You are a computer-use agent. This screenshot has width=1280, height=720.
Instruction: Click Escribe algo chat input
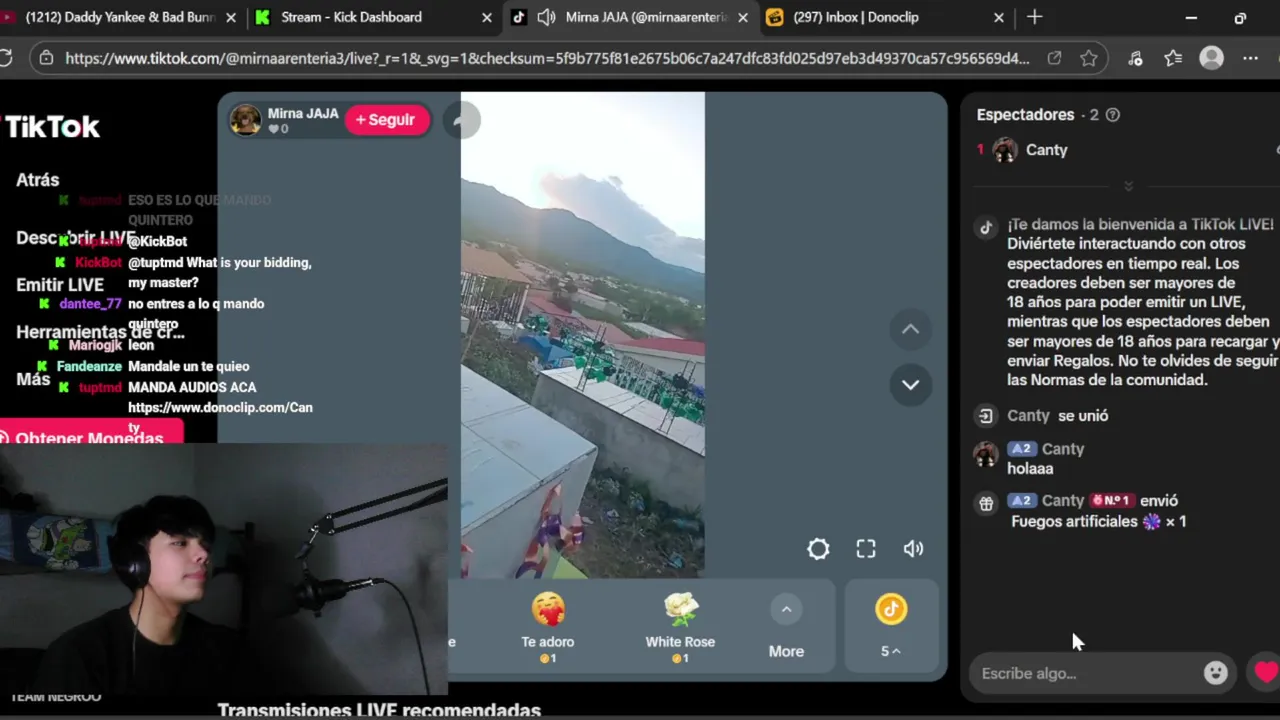(x=1085, y=673)
